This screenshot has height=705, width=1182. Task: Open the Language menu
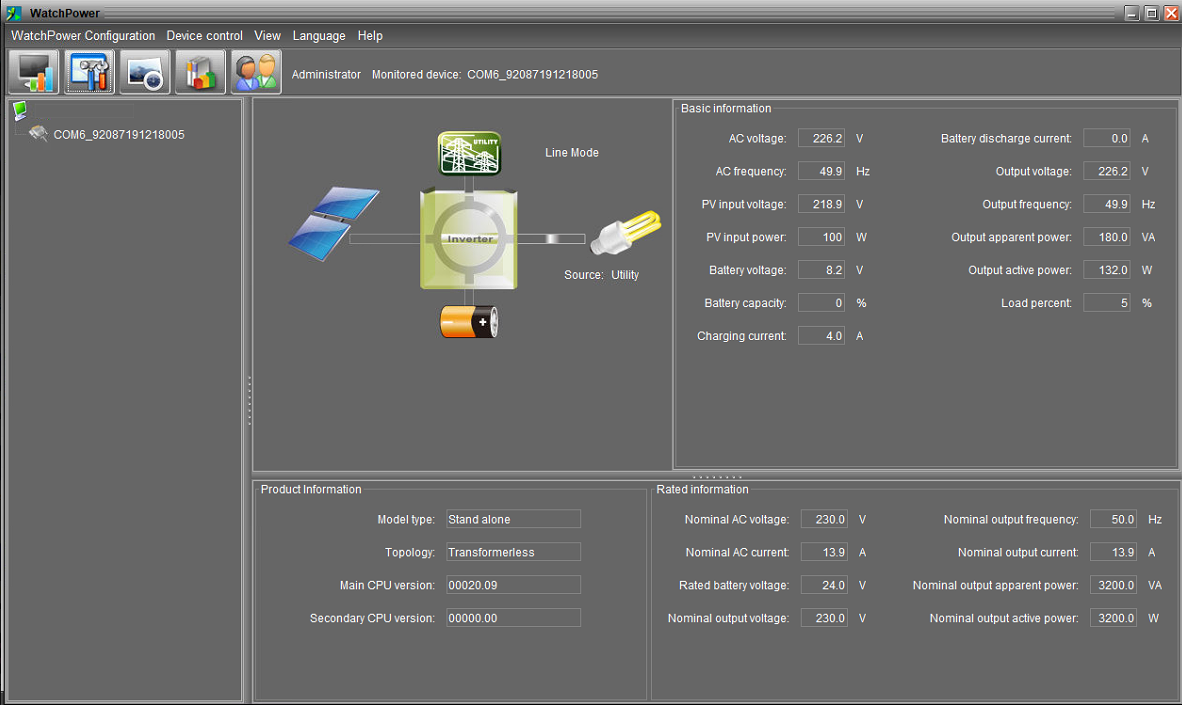[x=319, y=35]
